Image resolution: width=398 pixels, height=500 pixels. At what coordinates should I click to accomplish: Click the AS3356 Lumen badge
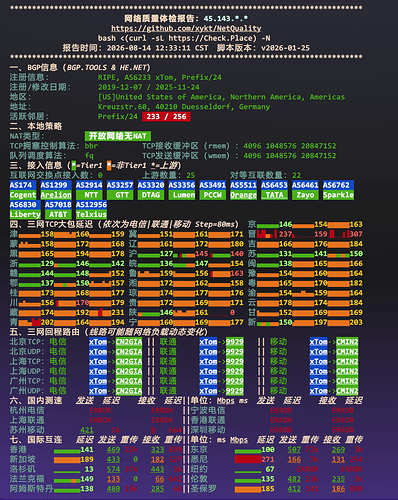pos(182,190)
